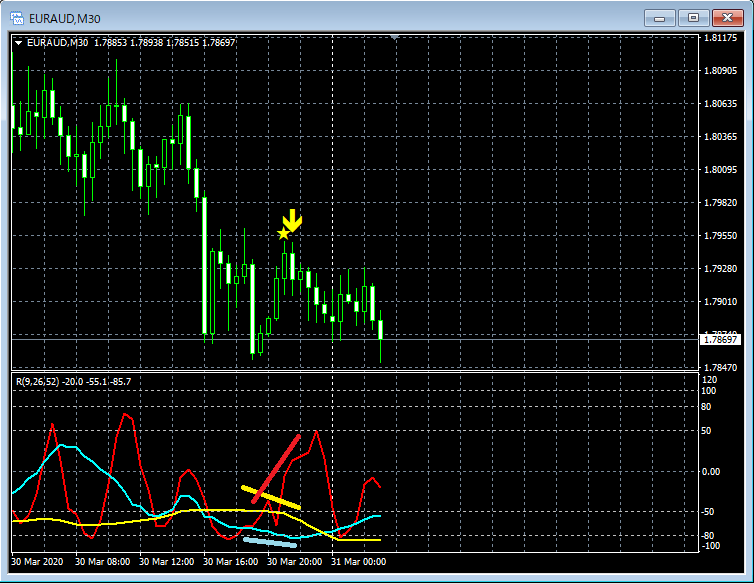Click the 30 Mar 16:00 time label
The height and width of the screenshot is (584, 754).
point(230,561)
